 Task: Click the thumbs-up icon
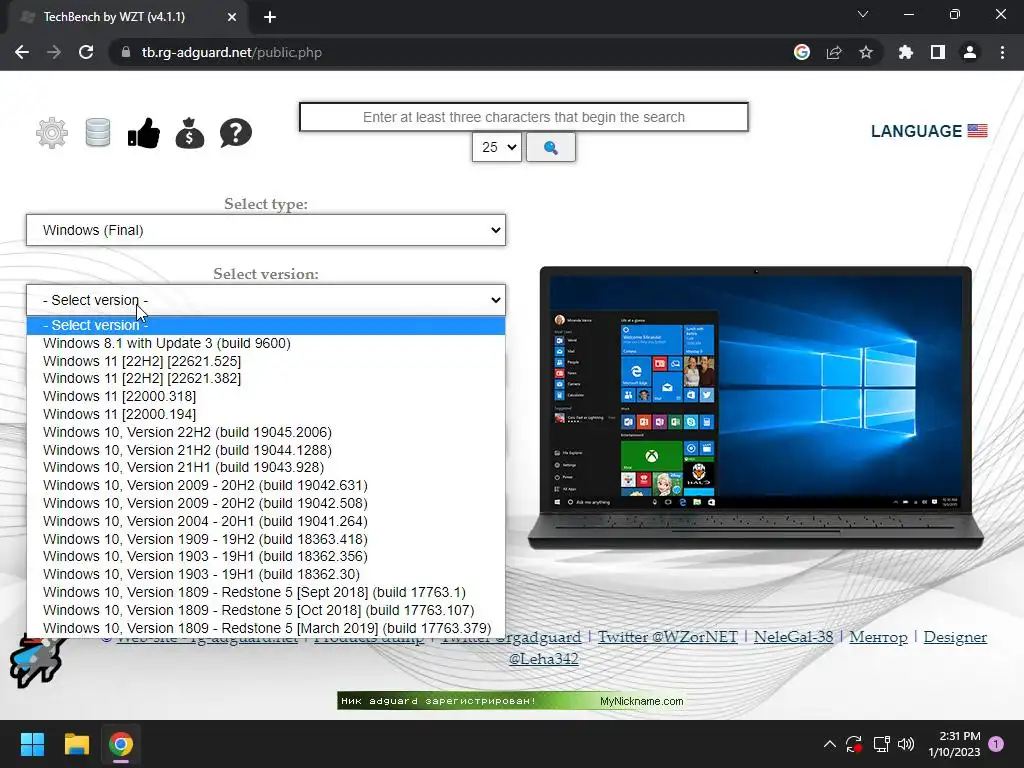pos(144,133)
